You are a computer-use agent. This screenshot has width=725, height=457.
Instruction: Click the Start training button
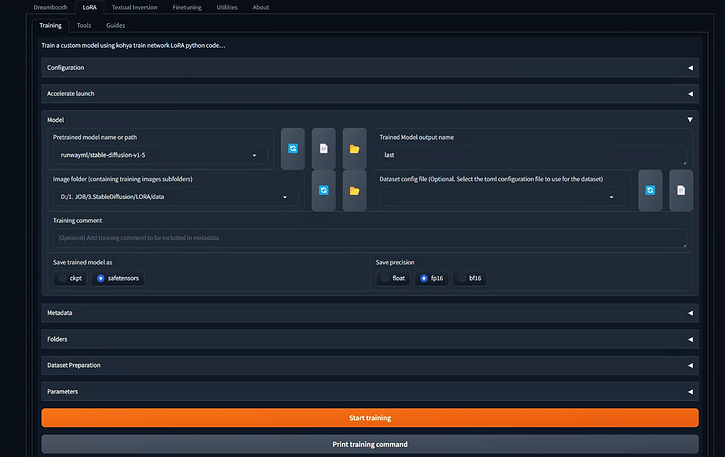pos(370,418)
